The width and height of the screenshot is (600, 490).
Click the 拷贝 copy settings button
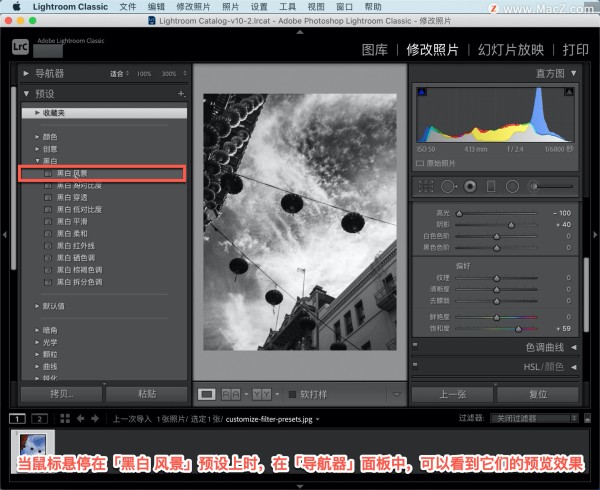coord(61,394)
